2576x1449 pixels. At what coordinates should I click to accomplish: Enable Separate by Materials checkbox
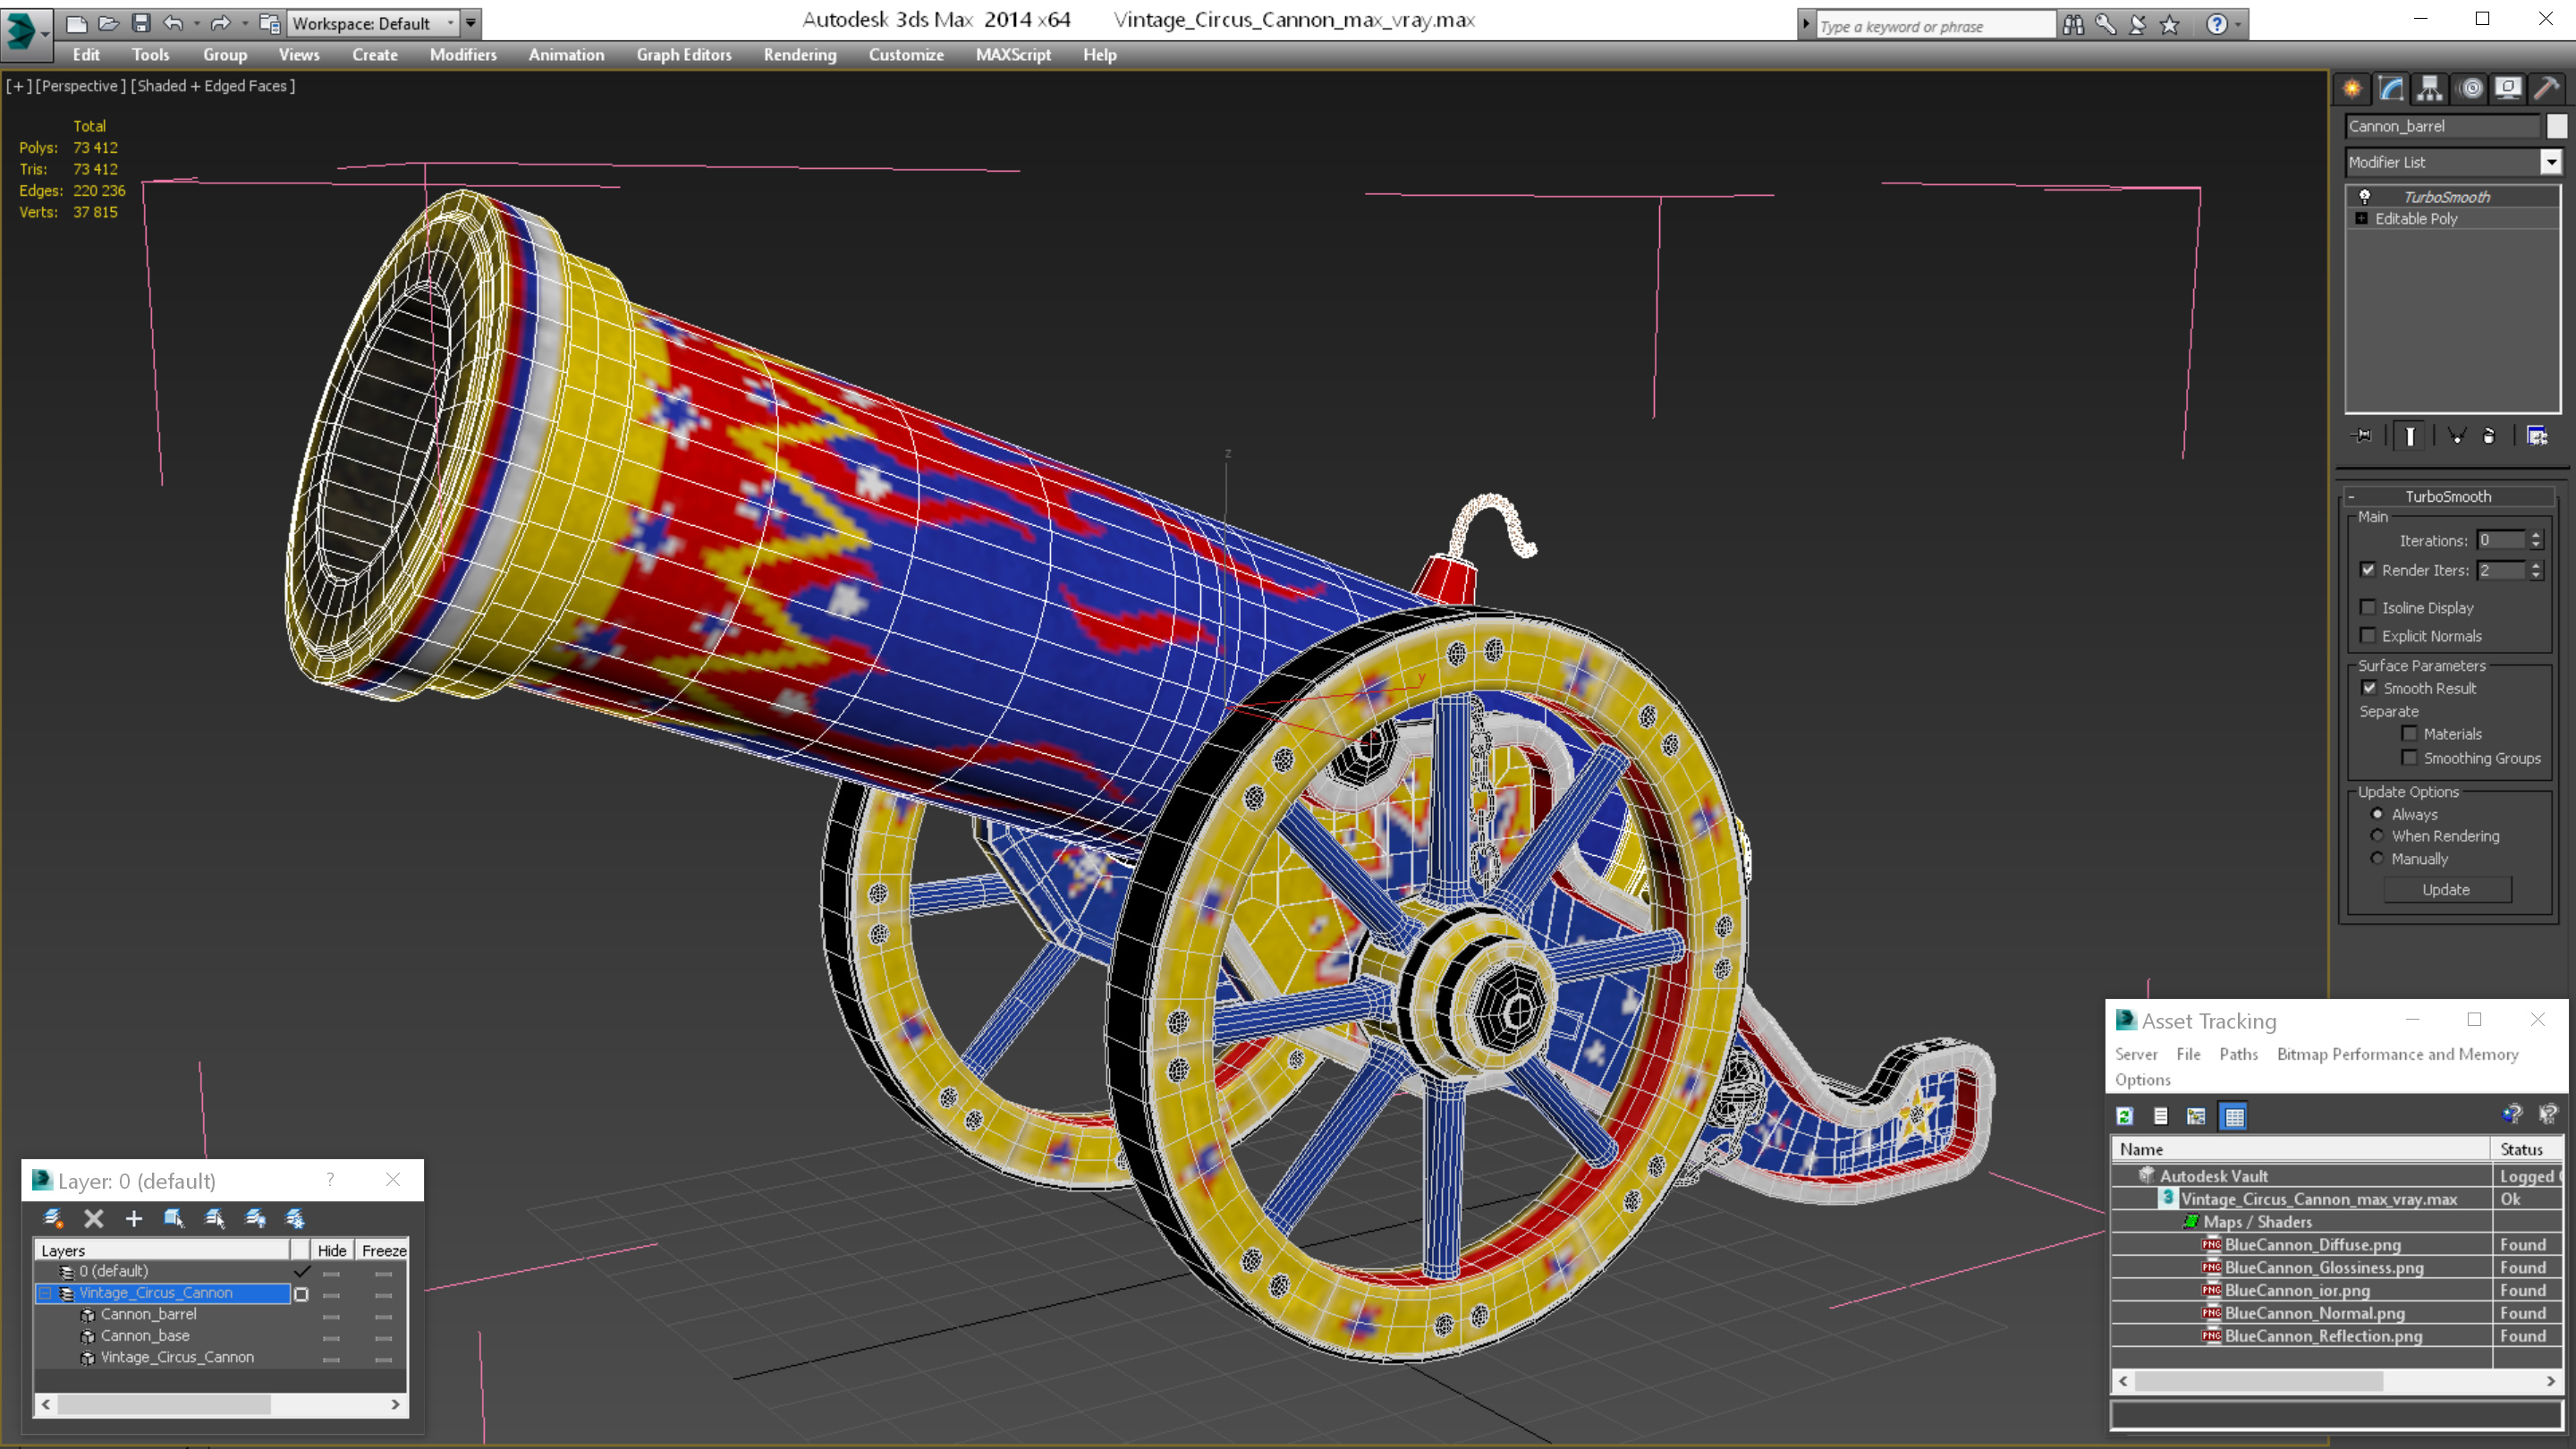point(2410,733)
